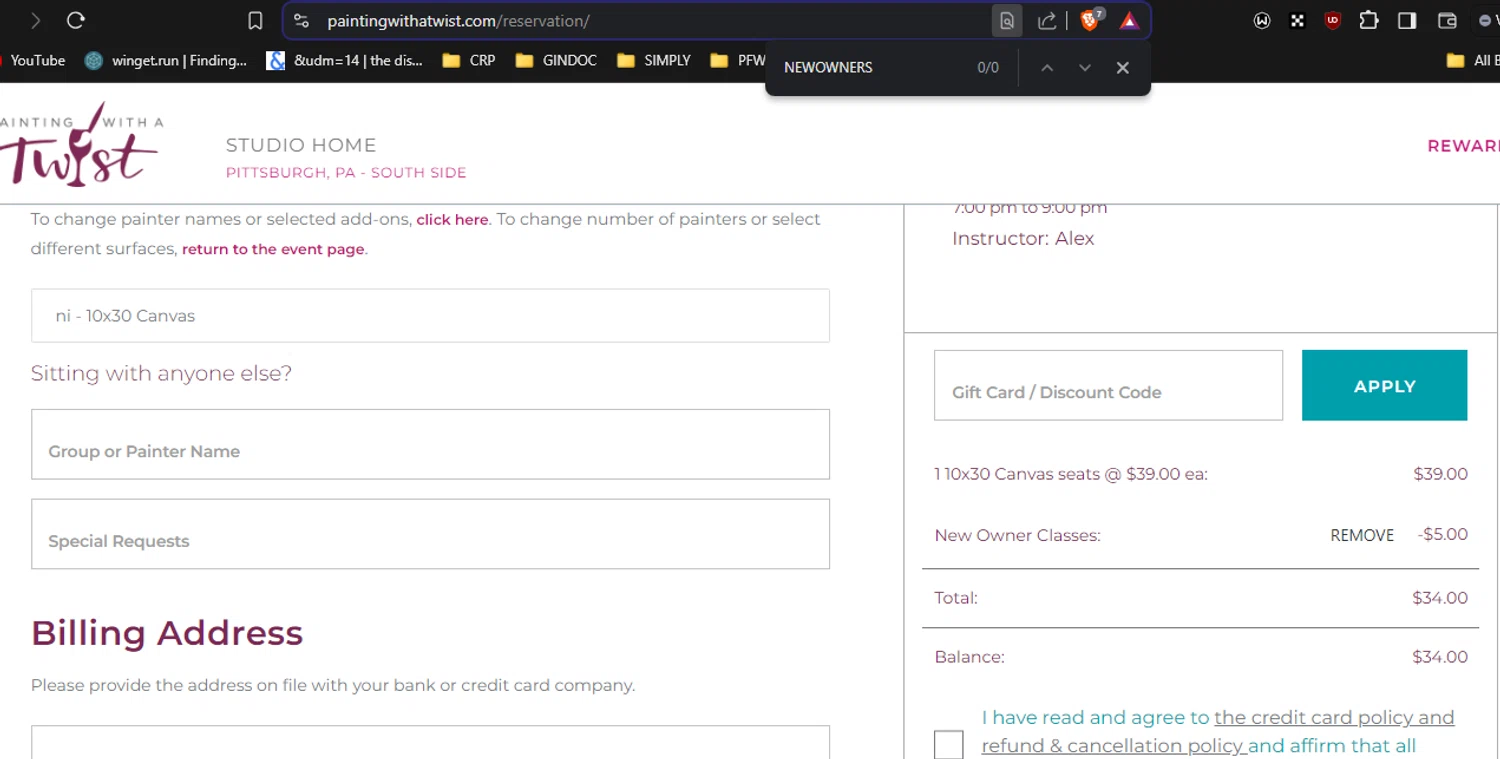This screenshot has height=759, width=1500.
Task: Open Brave Rewards triangle icon
Action: coord(1129,21)
